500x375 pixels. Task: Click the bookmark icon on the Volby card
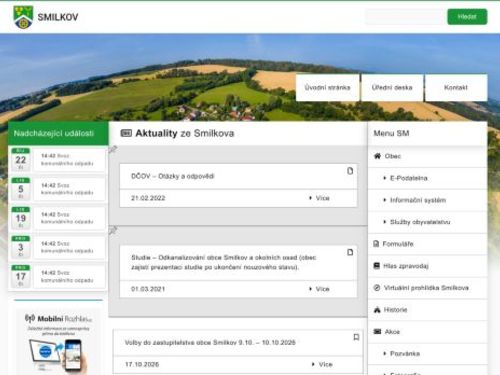tap(356, 337)
